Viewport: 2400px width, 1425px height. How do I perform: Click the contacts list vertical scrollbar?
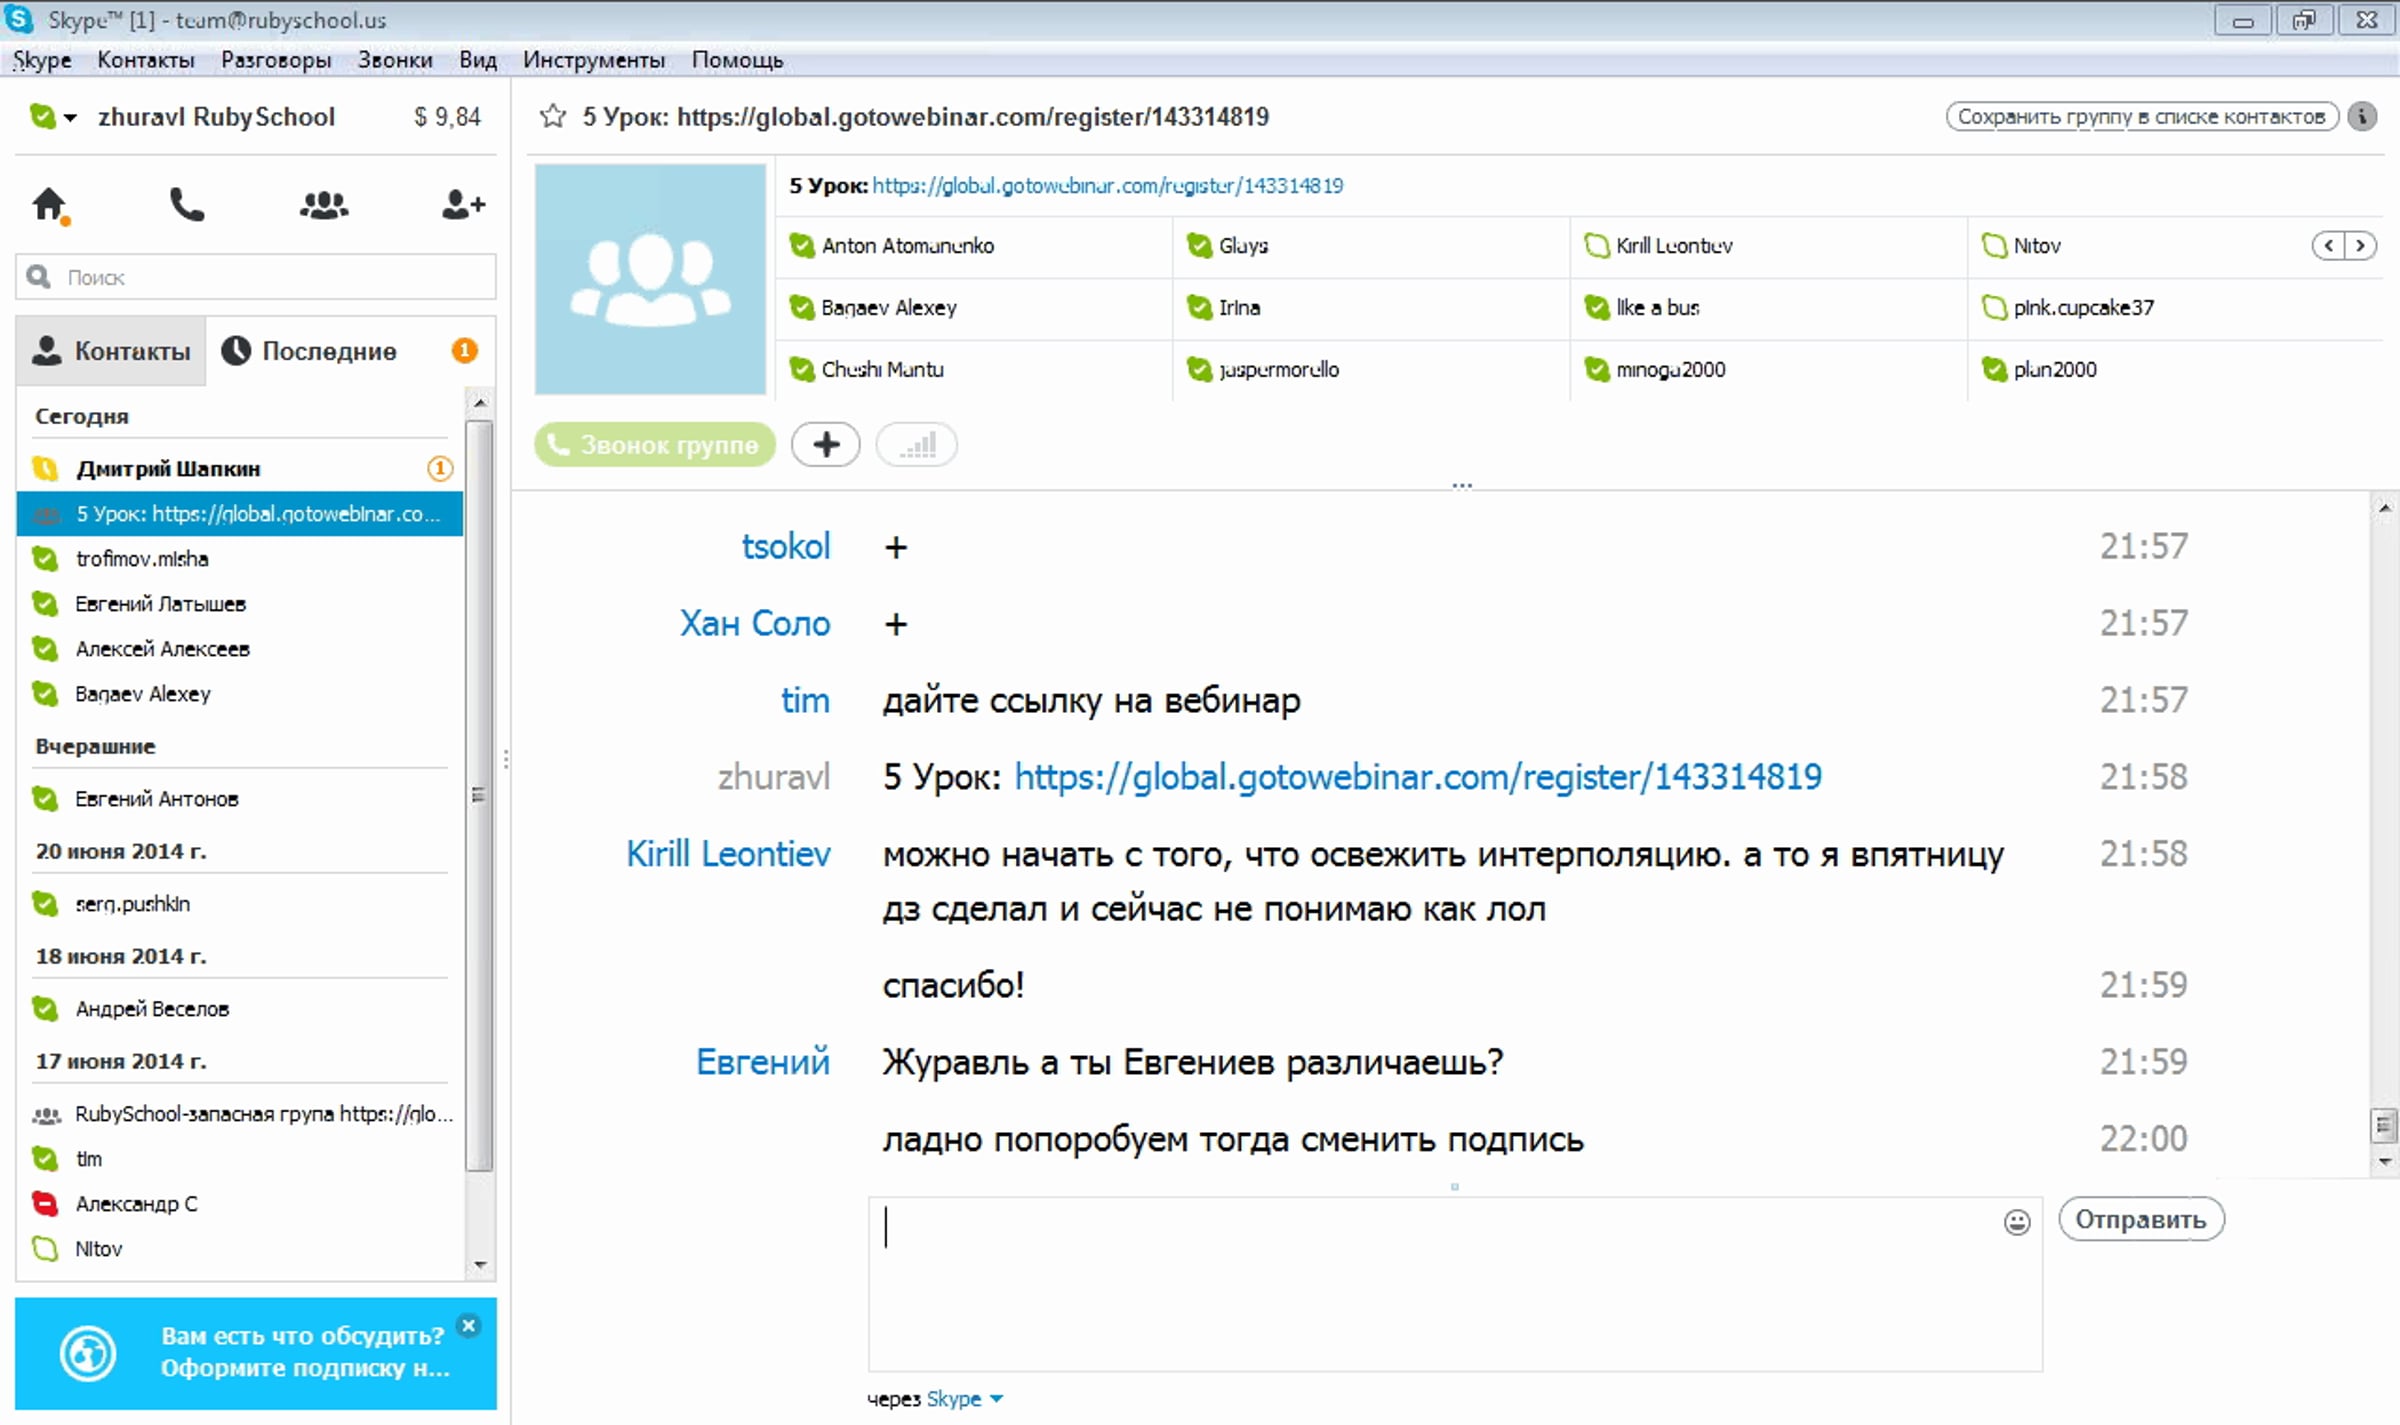(480, 795)
